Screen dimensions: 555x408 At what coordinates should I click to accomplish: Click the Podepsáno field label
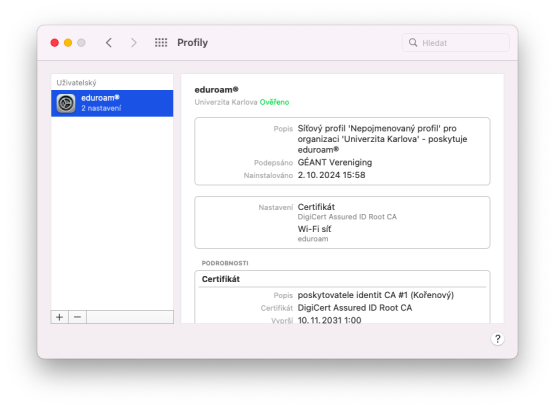coord(273,163)
